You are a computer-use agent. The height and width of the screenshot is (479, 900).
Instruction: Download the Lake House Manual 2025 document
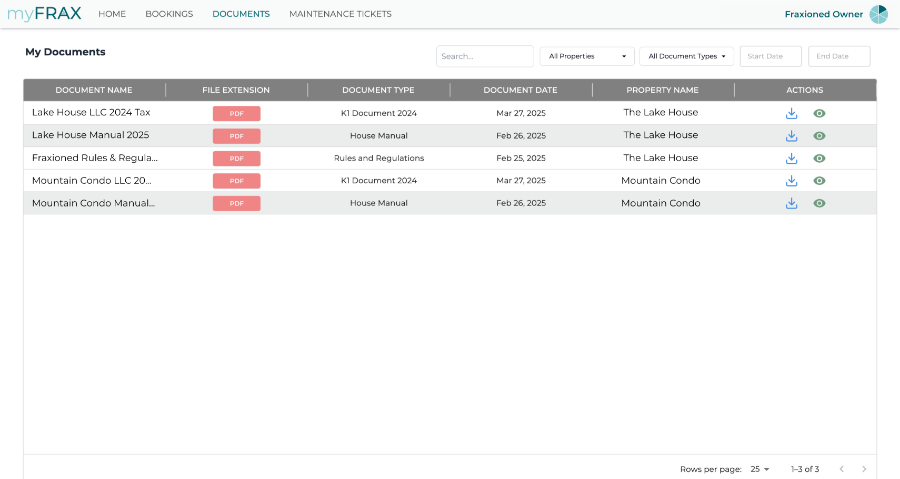coord(791,136)
